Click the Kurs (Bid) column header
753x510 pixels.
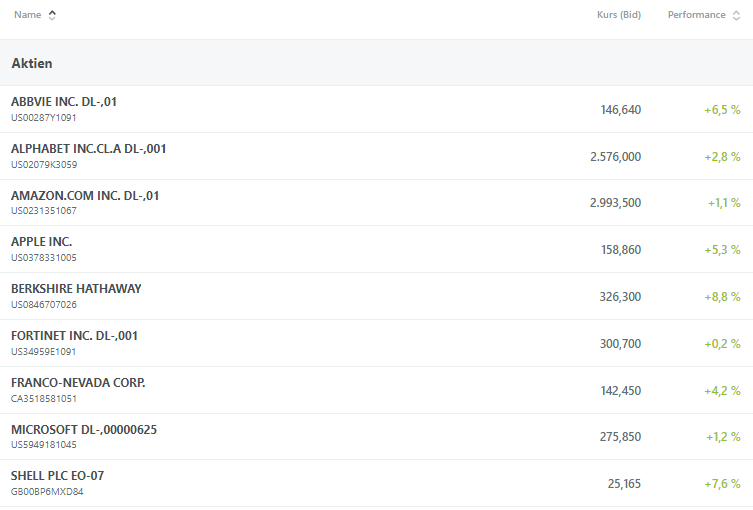619,15
